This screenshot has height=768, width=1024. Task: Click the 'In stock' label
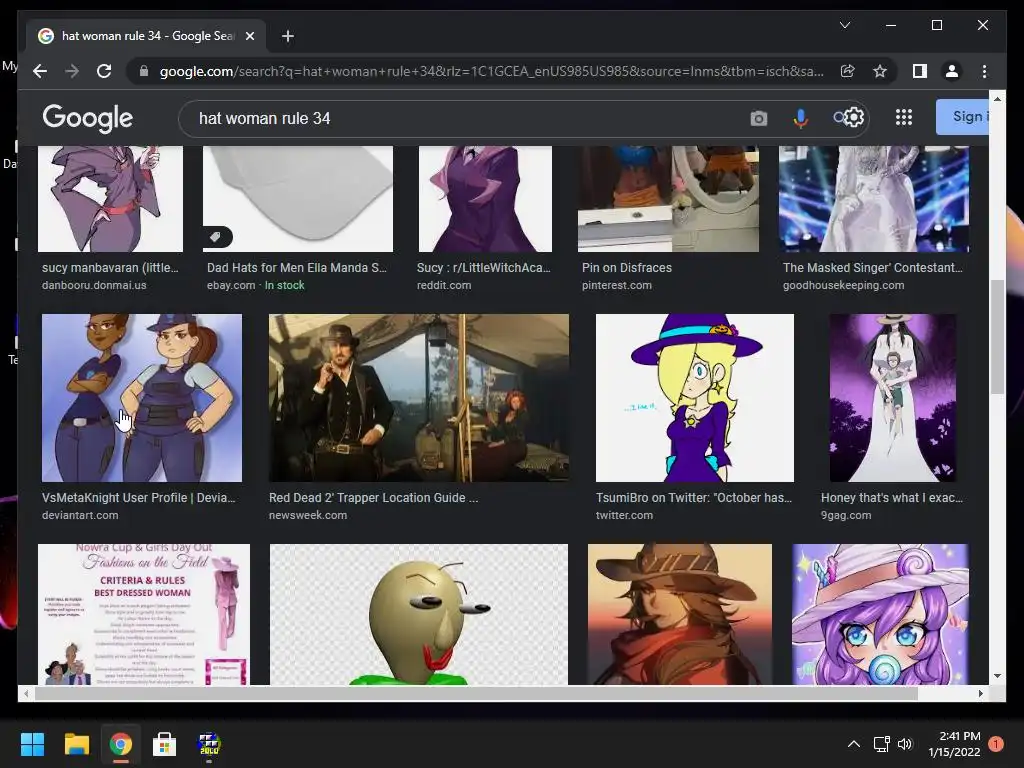(x=284, y=285)
